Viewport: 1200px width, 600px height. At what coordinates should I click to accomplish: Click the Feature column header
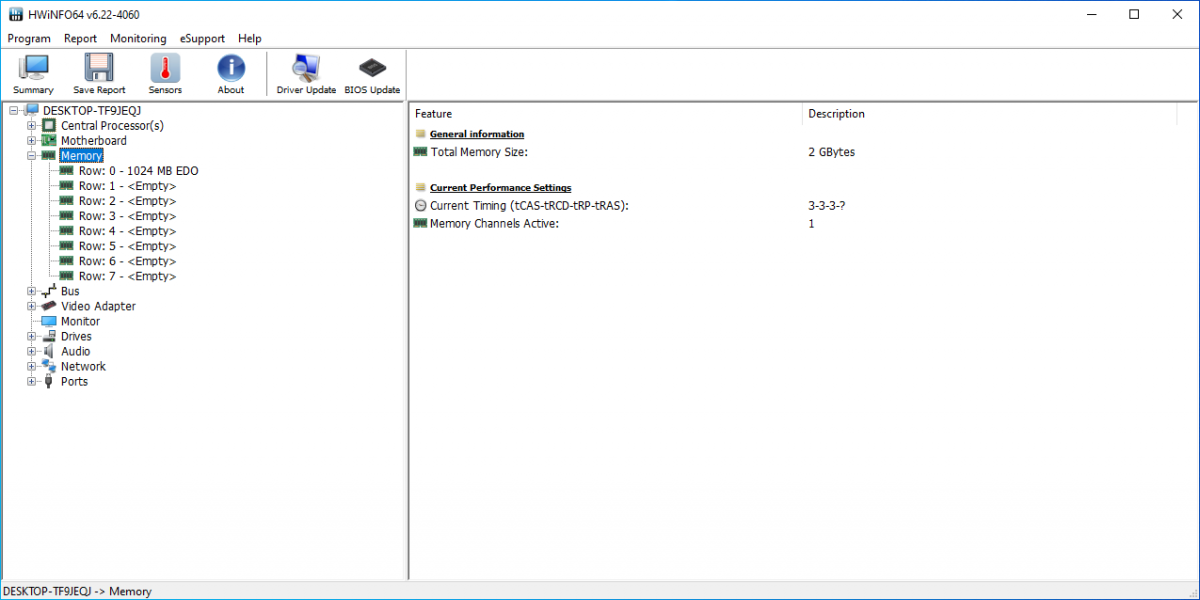click(x=434, y=114)
